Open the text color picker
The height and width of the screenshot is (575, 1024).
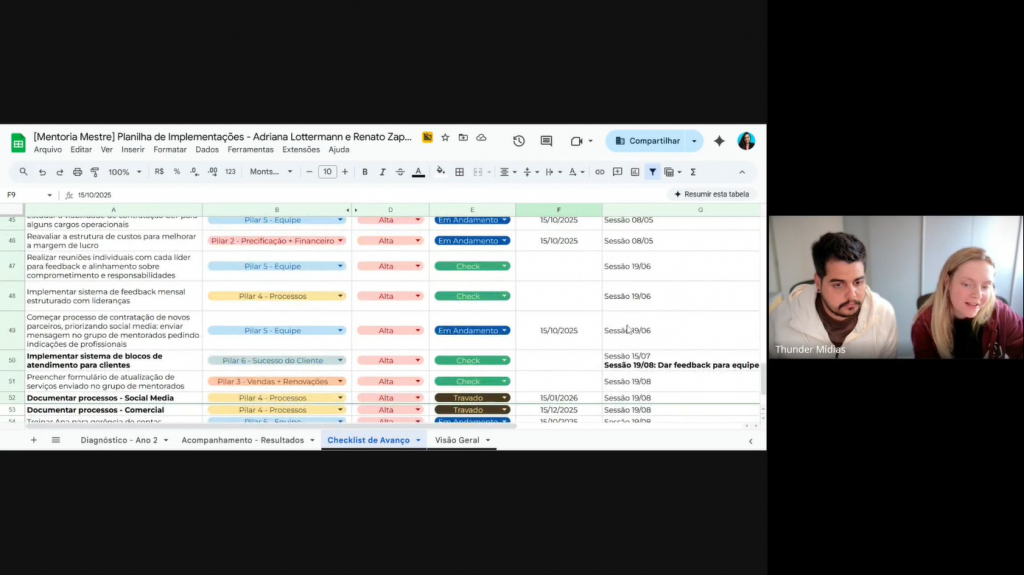[418, 172]
